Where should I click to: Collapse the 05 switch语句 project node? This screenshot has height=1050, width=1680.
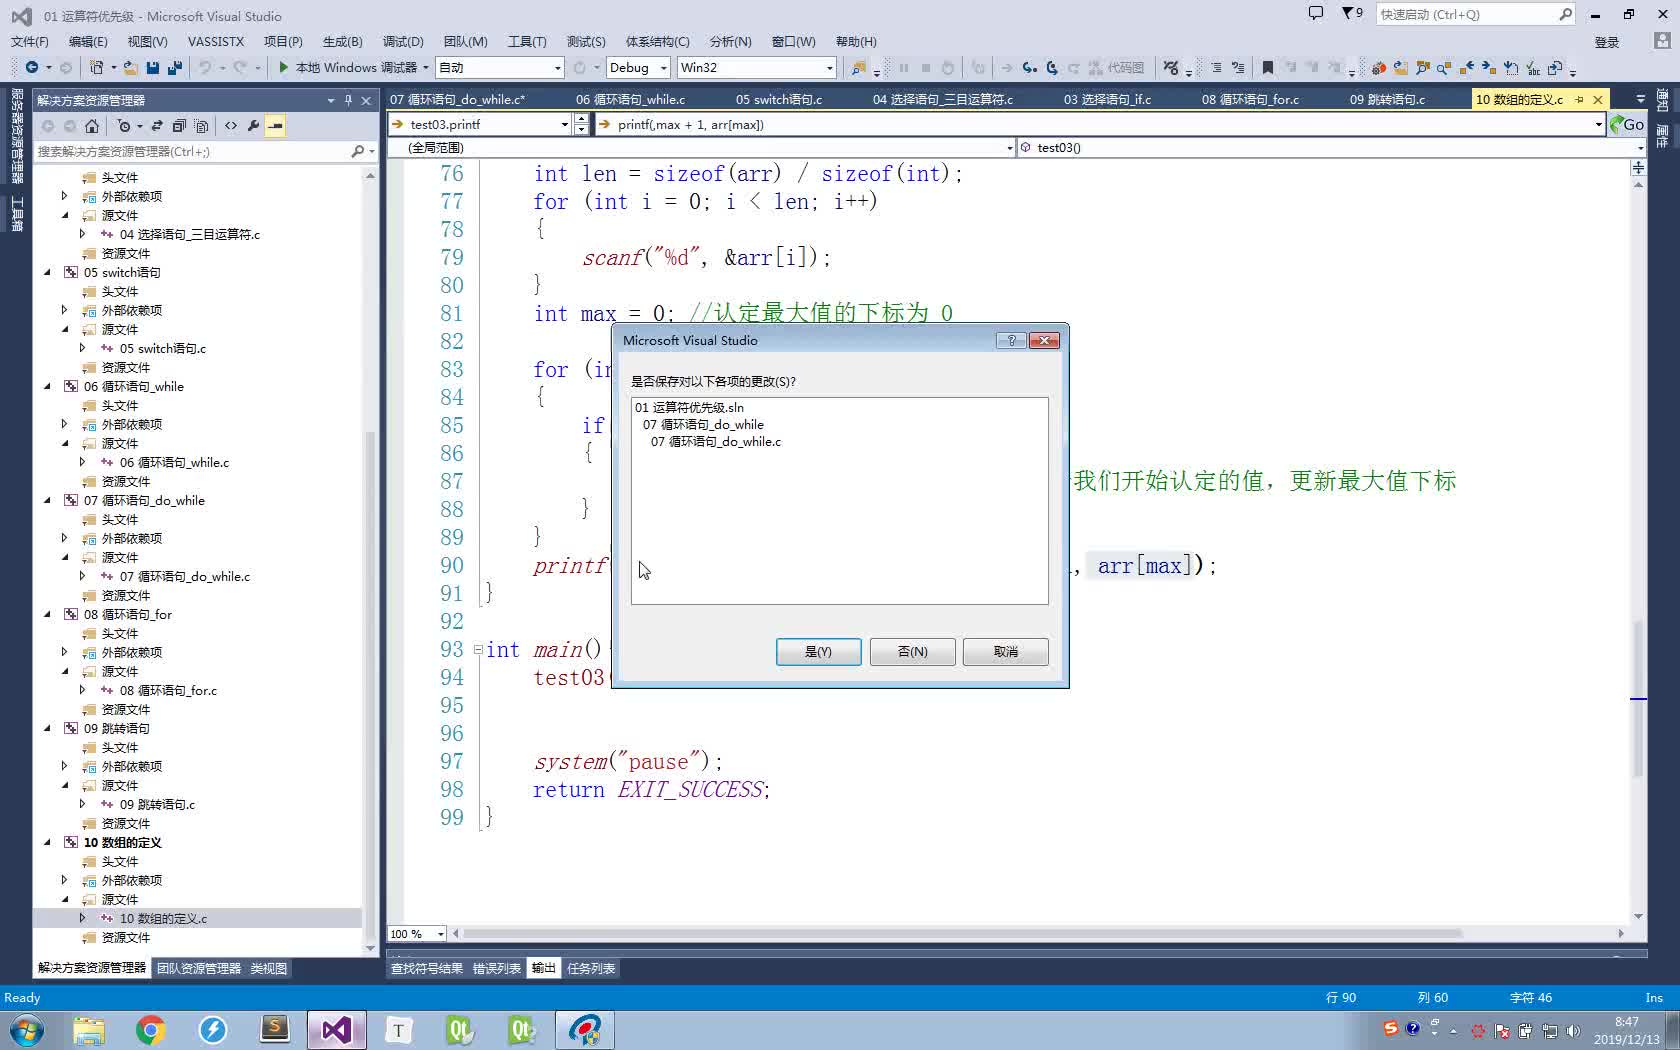(47, 272)
